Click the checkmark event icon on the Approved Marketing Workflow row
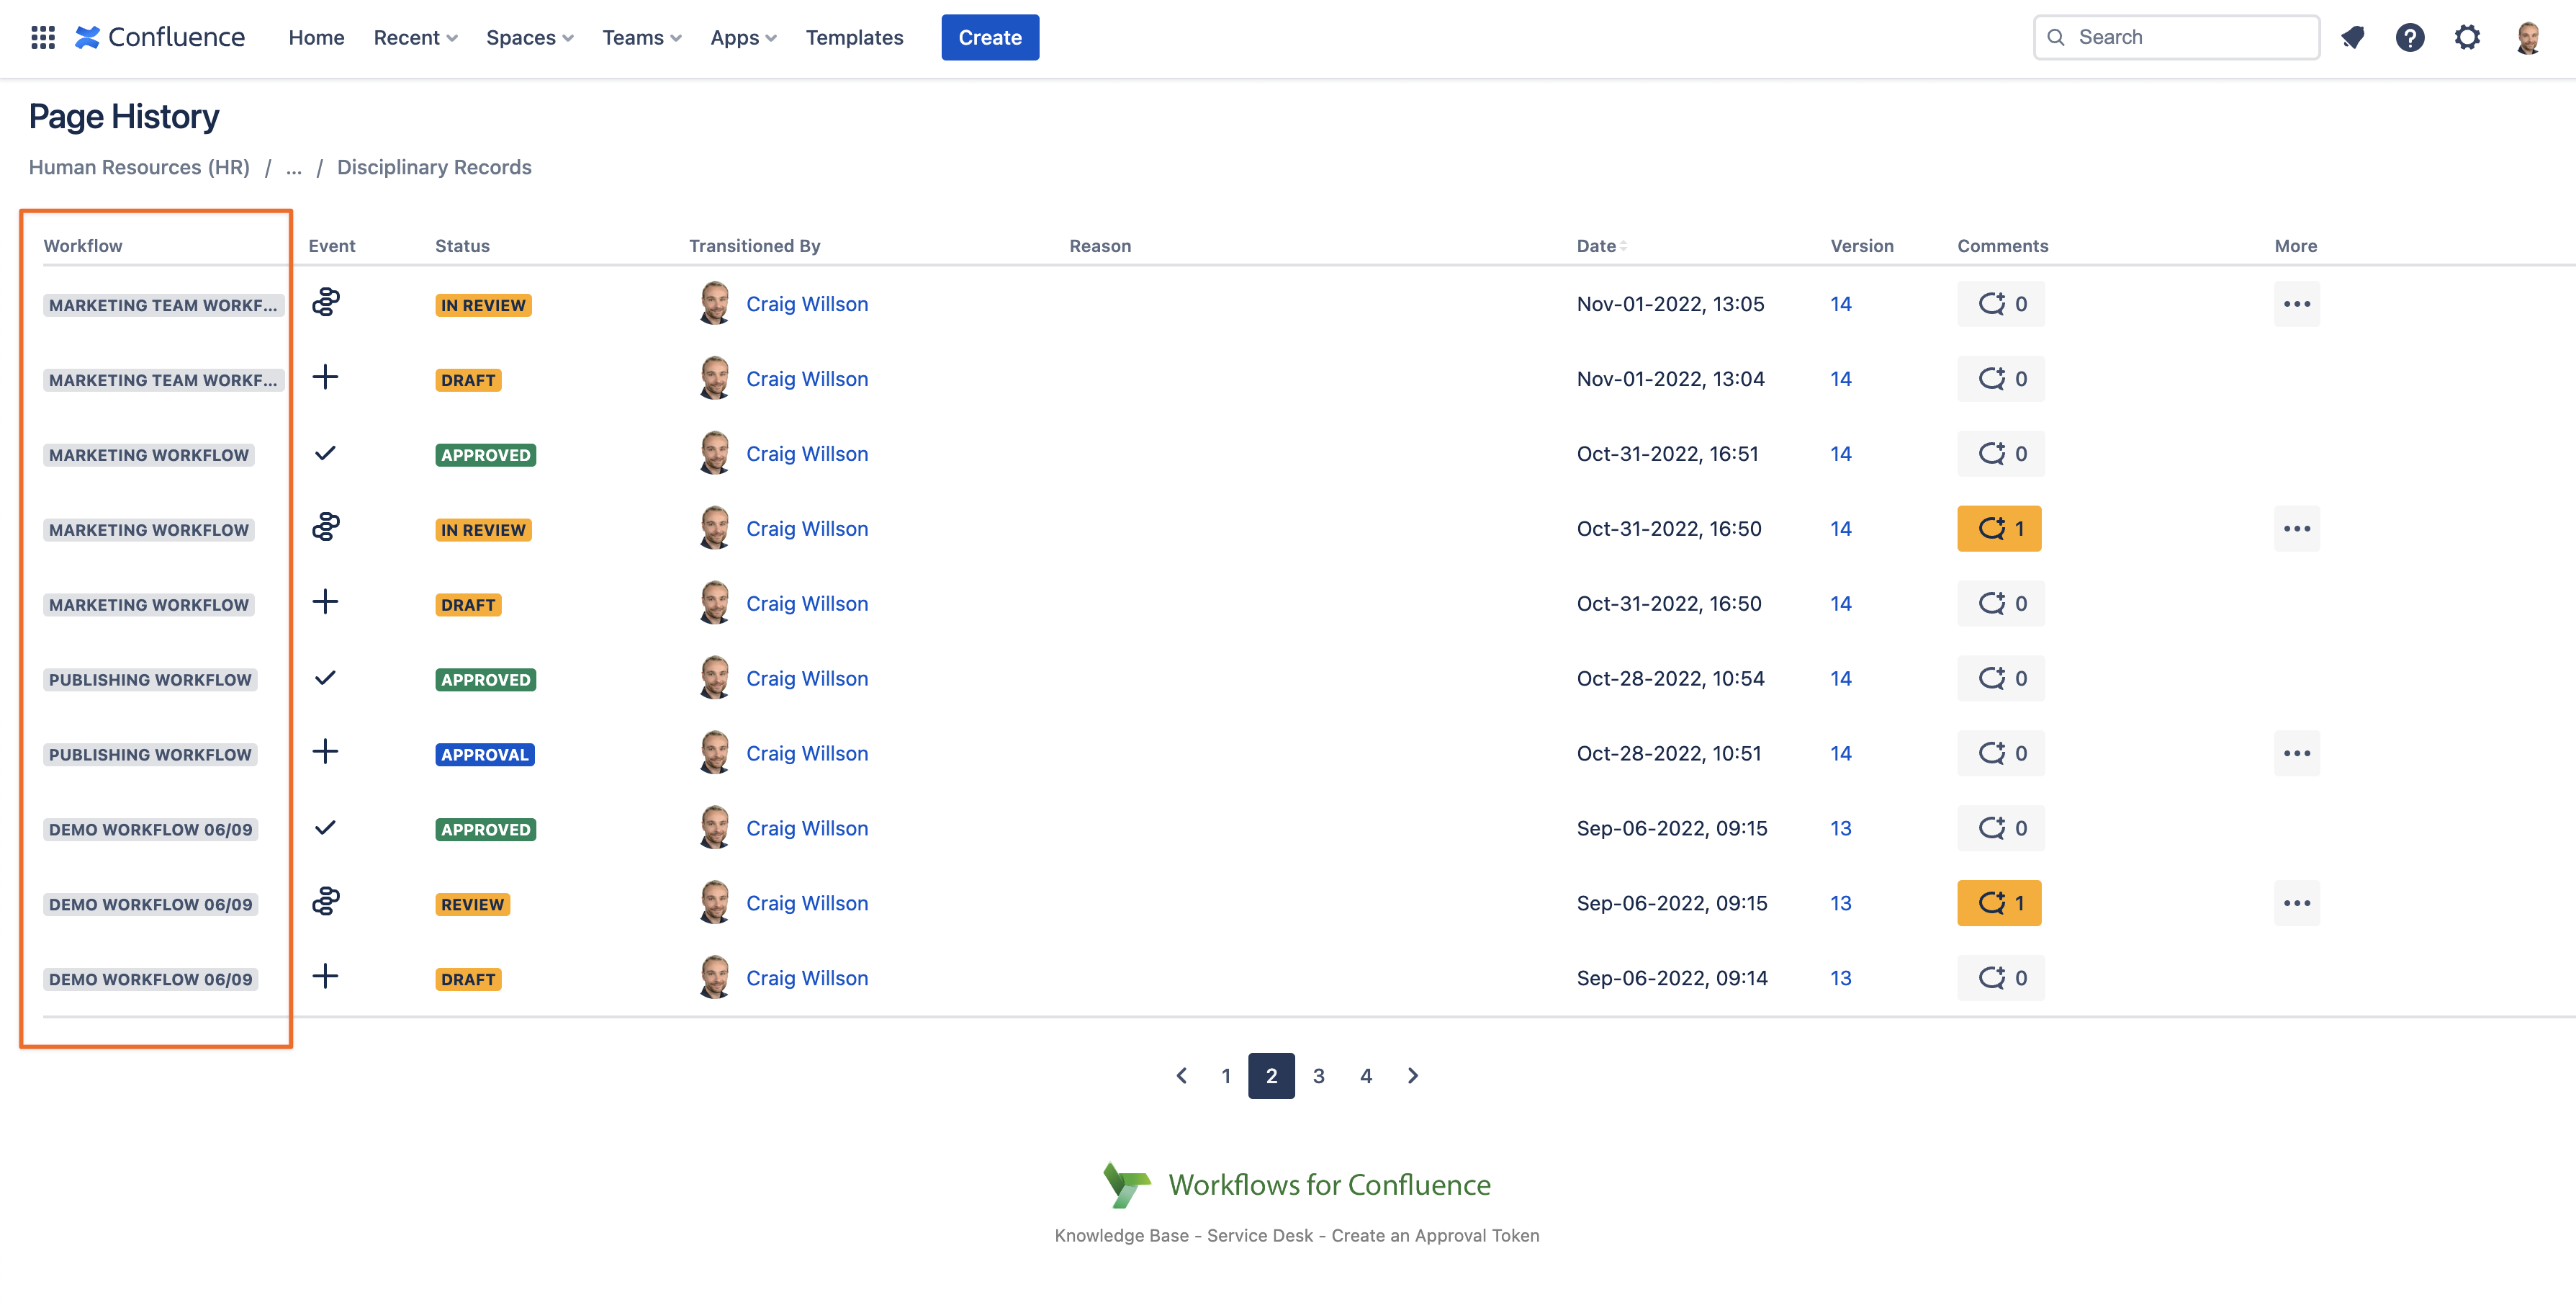Image resolution: width=2576 pixels, height=1305 pixels. click(x=325, y=452)
